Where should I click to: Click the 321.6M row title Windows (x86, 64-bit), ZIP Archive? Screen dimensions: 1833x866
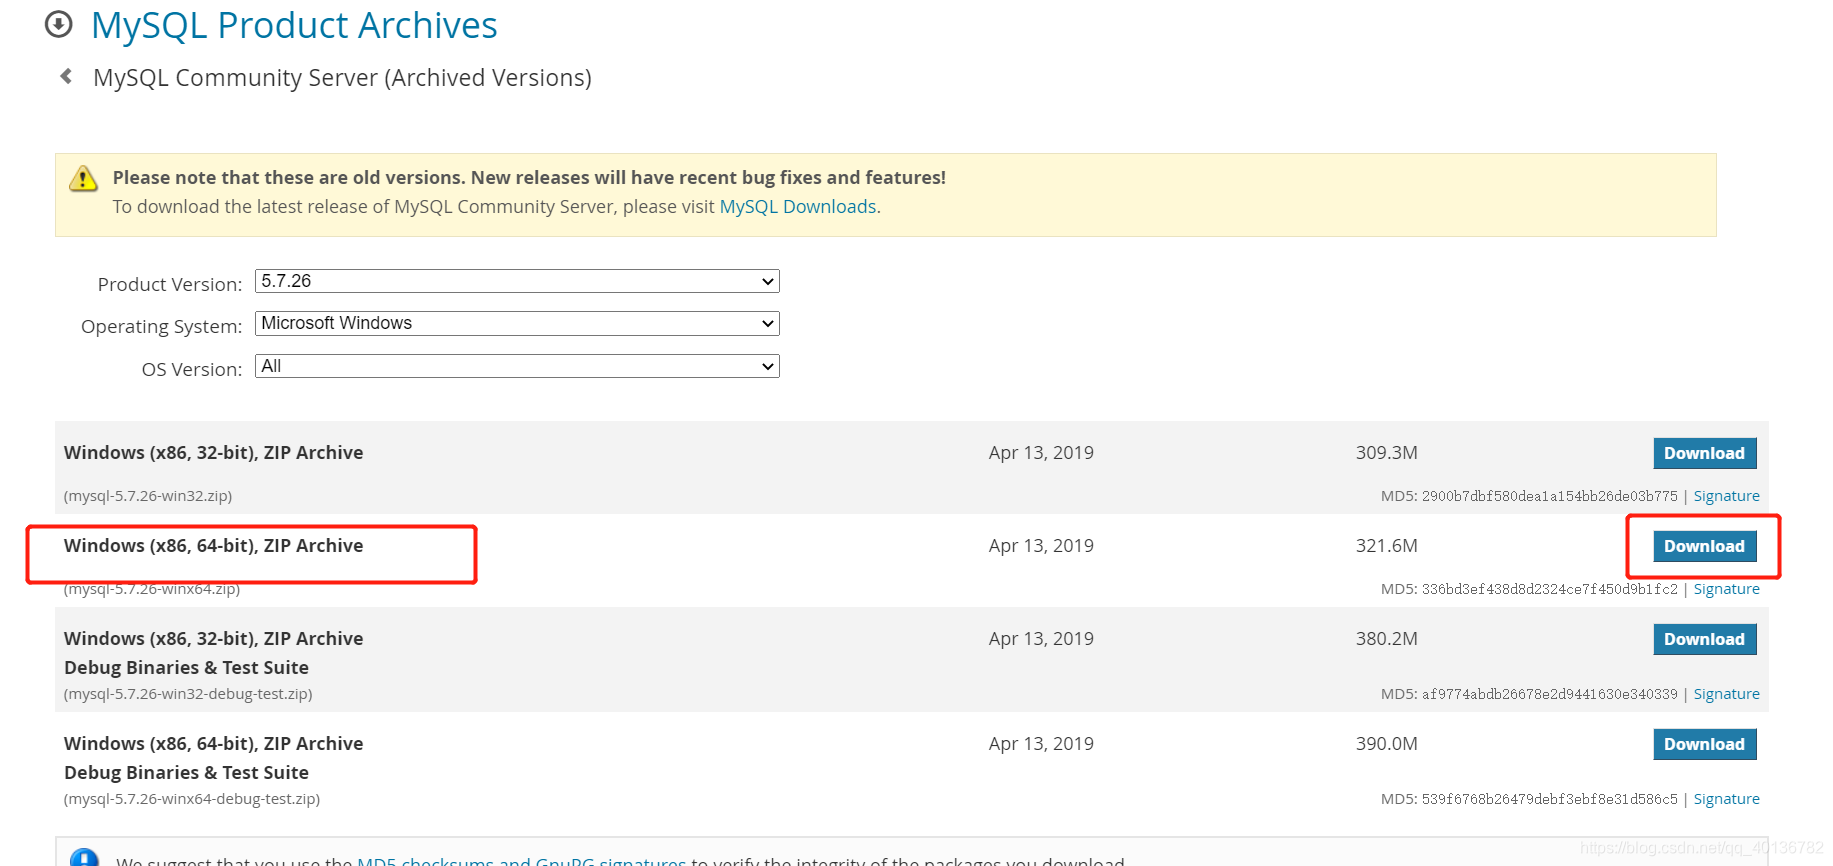pyautogui.click(x=214, y=546)
